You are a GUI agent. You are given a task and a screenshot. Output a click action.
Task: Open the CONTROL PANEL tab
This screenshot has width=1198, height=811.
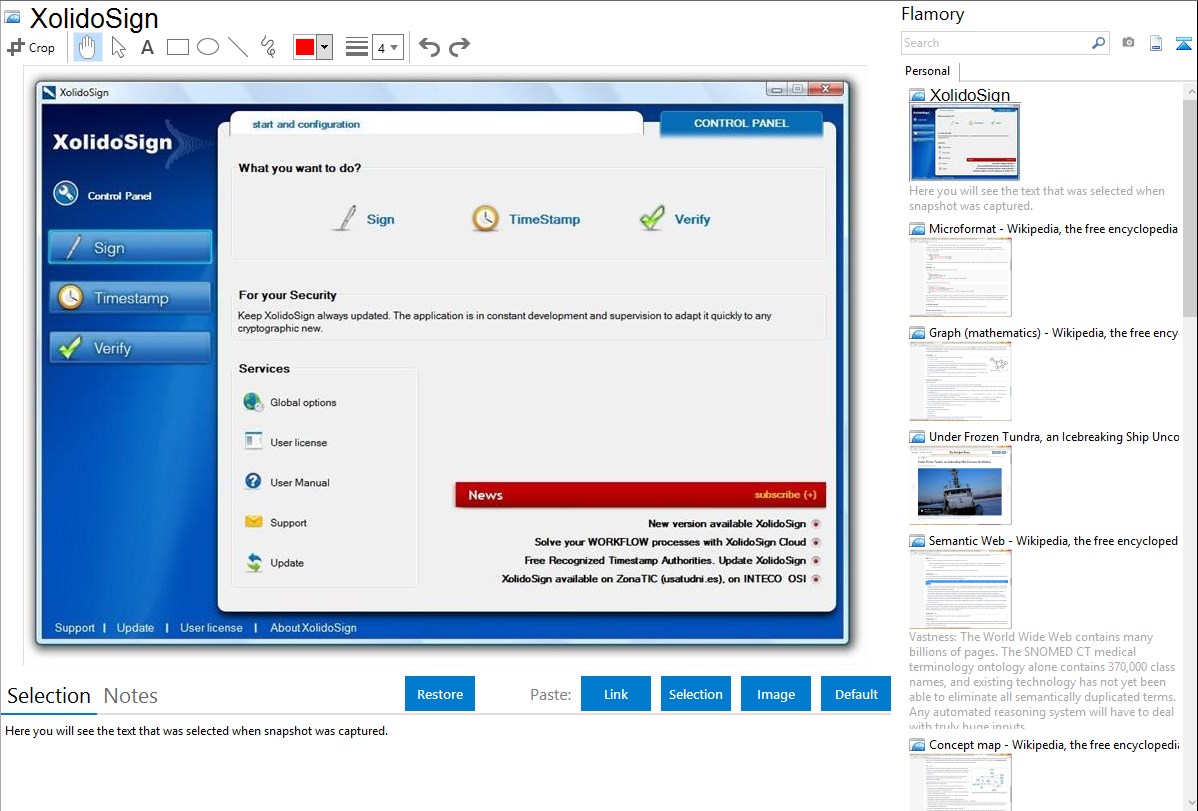pyautogui.click(x=741, y=123)
